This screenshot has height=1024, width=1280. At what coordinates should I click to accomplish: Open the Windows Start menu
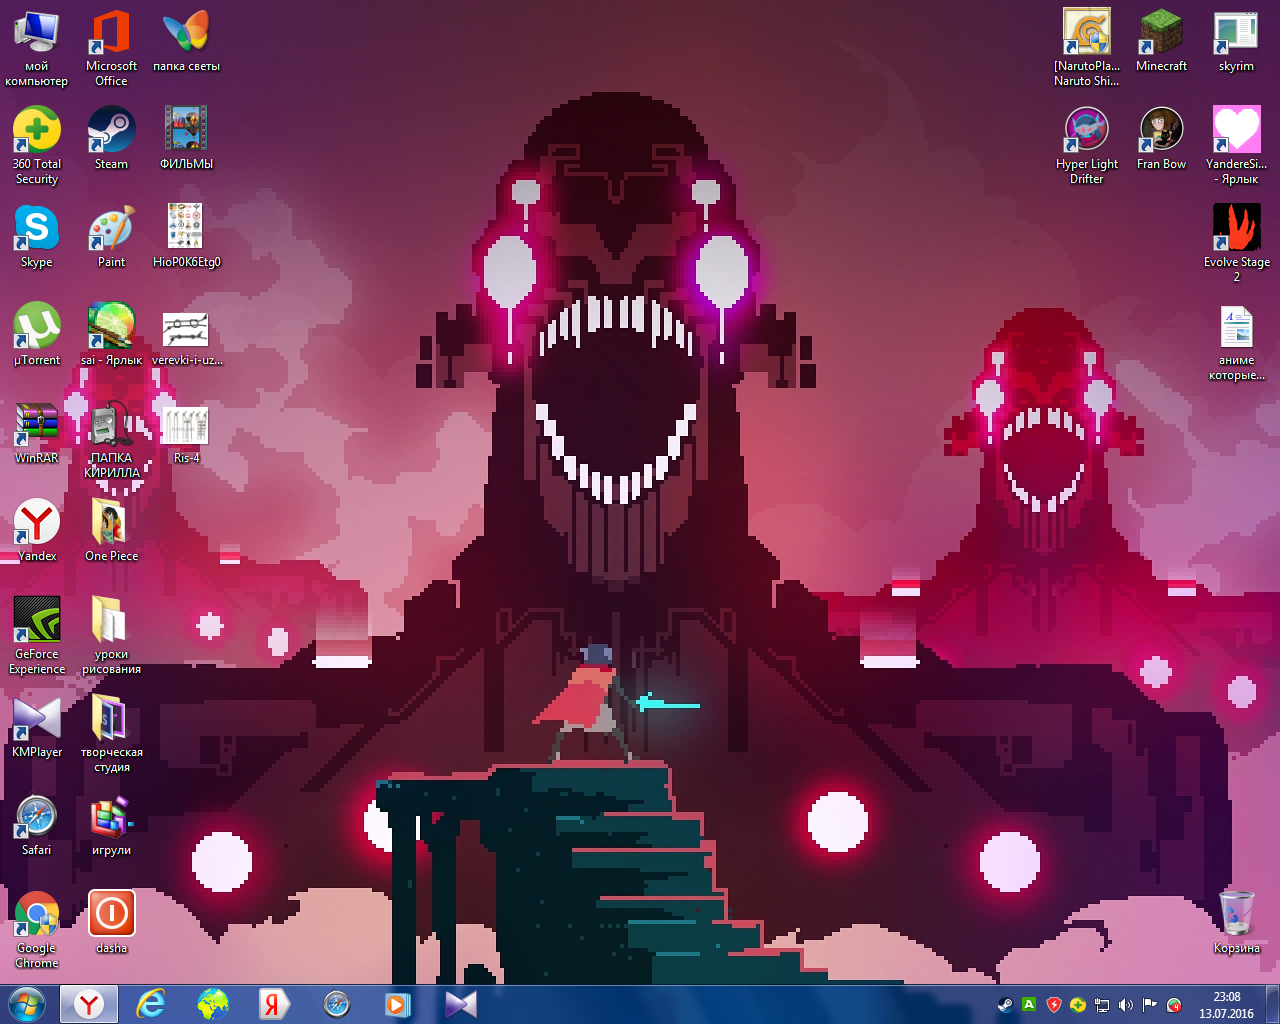point(26,1004)
